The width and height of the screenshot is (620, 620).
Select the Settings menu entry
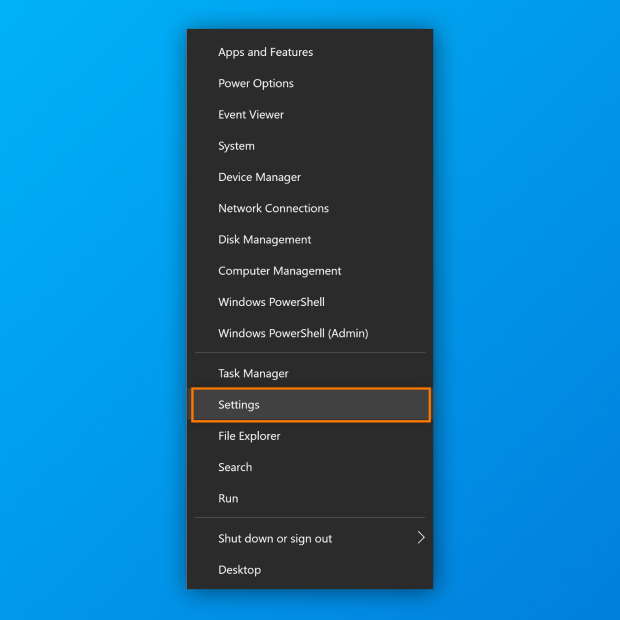coord(239,405)
